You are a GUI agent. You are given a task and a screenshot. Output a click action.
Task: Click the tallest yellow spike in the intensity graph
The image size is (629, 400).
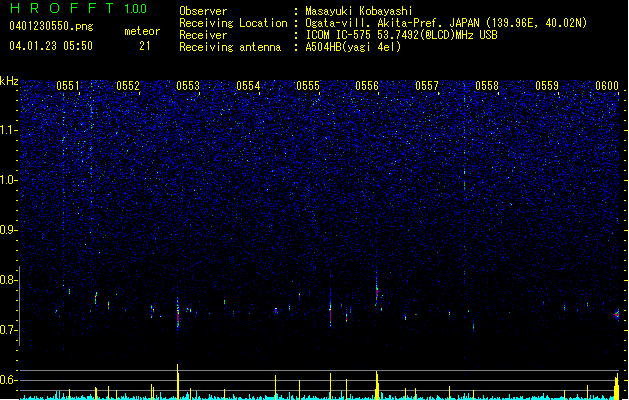click(178, 381)
